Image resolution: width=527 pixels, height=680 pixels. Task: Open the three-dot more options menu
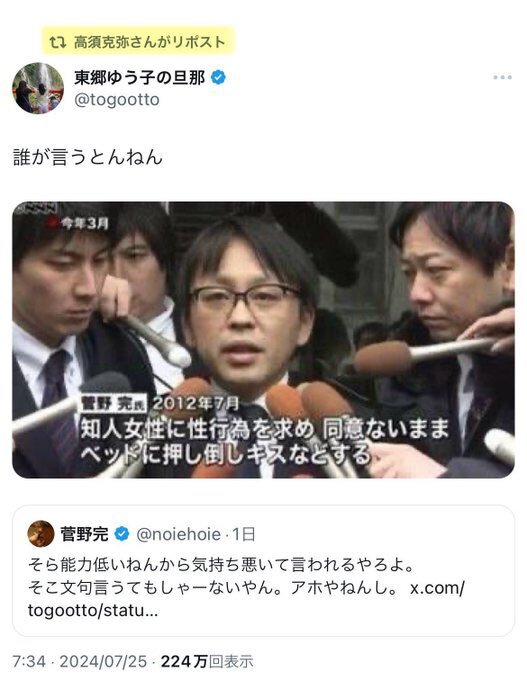click(x=502, y=77)
